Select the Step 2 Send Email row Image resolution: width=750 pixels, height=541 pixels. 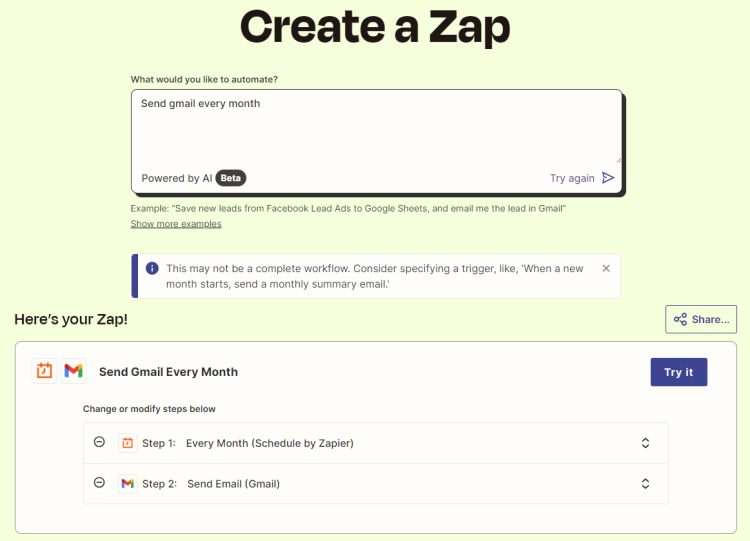[x=375, y=484]
